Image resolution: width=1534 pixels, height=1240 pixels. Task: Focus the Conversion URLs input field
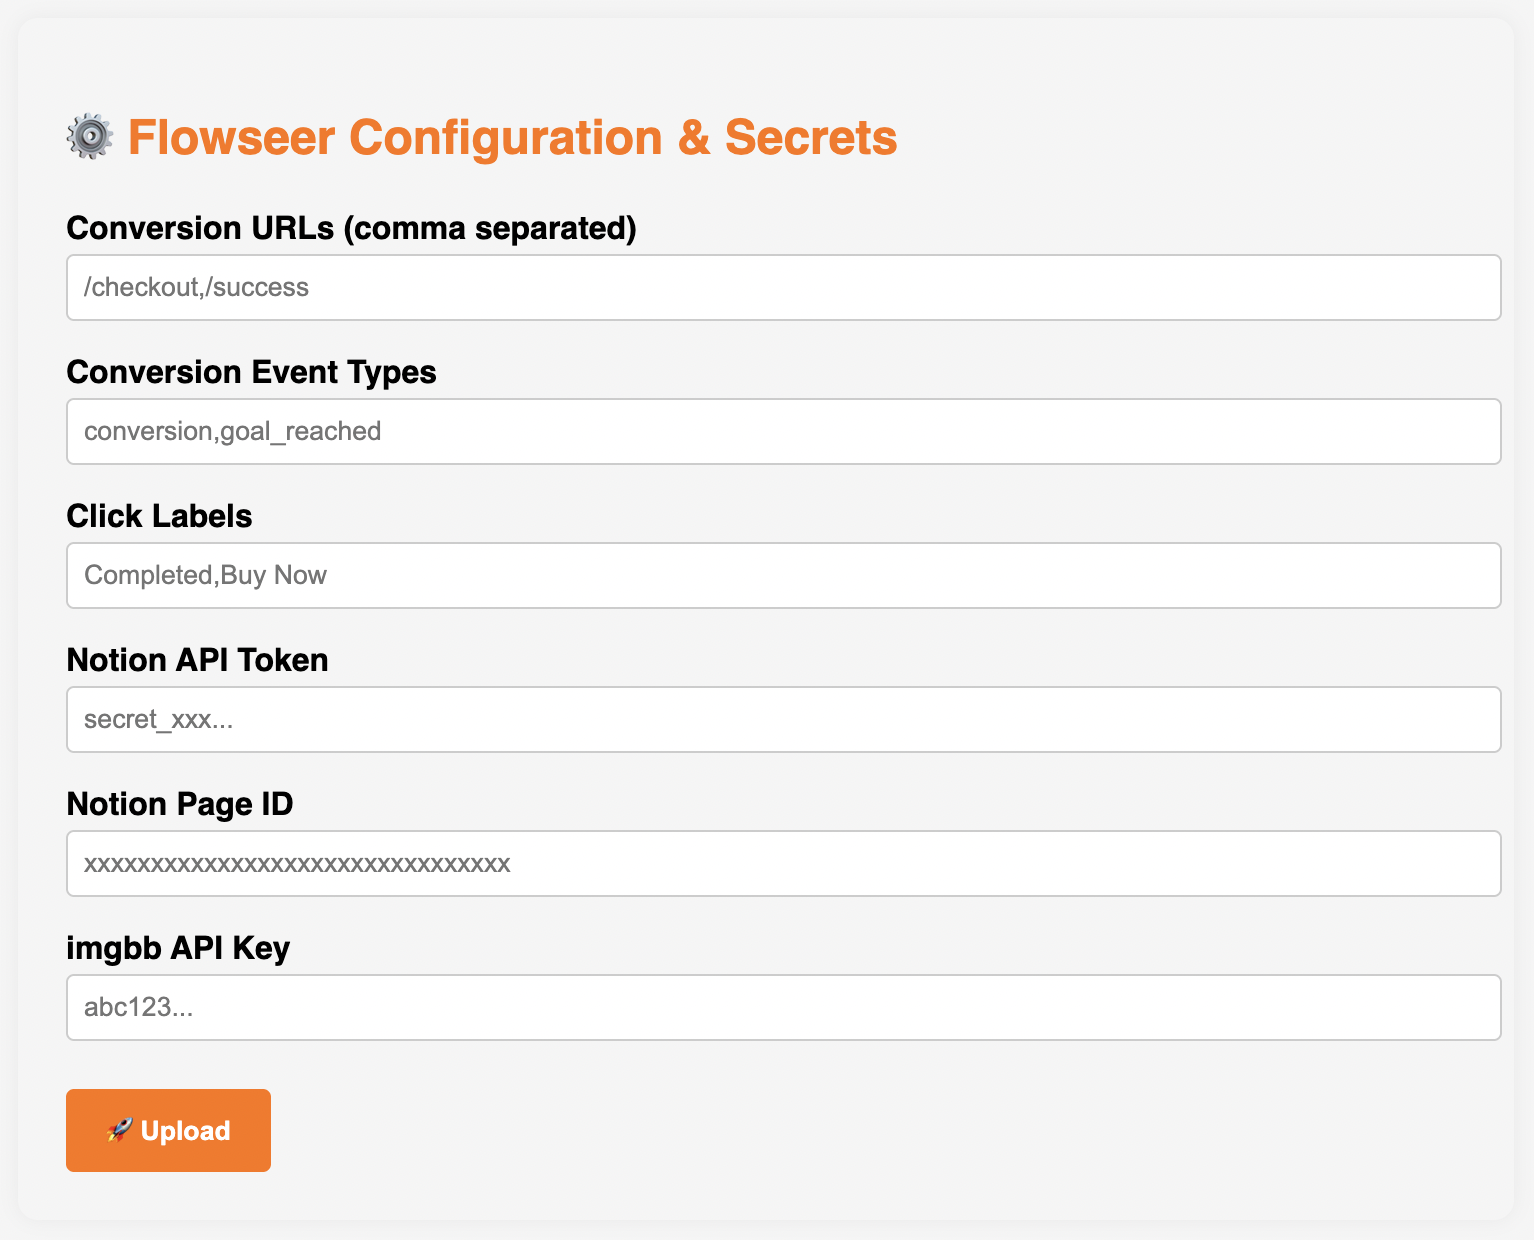[784, 287]
